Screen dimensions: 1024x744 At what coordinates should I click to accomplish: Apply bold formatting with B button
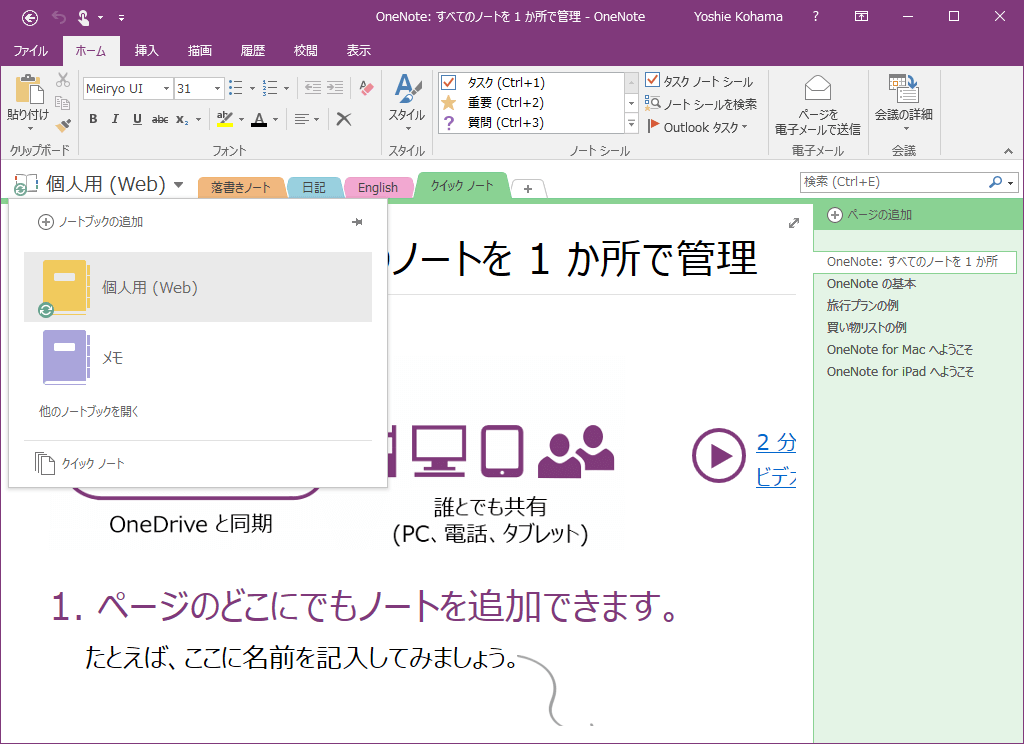tap(93, 119)
